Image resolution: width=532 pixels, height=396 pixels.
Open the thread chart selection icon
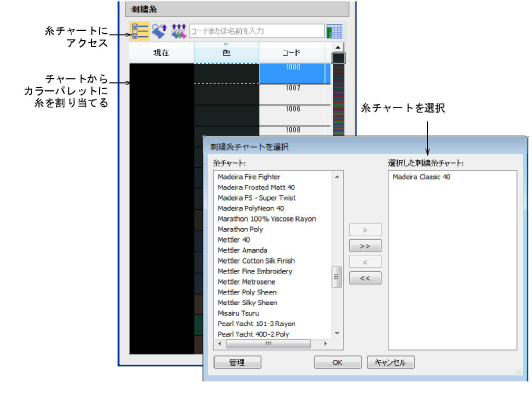[x=140, y=31]
